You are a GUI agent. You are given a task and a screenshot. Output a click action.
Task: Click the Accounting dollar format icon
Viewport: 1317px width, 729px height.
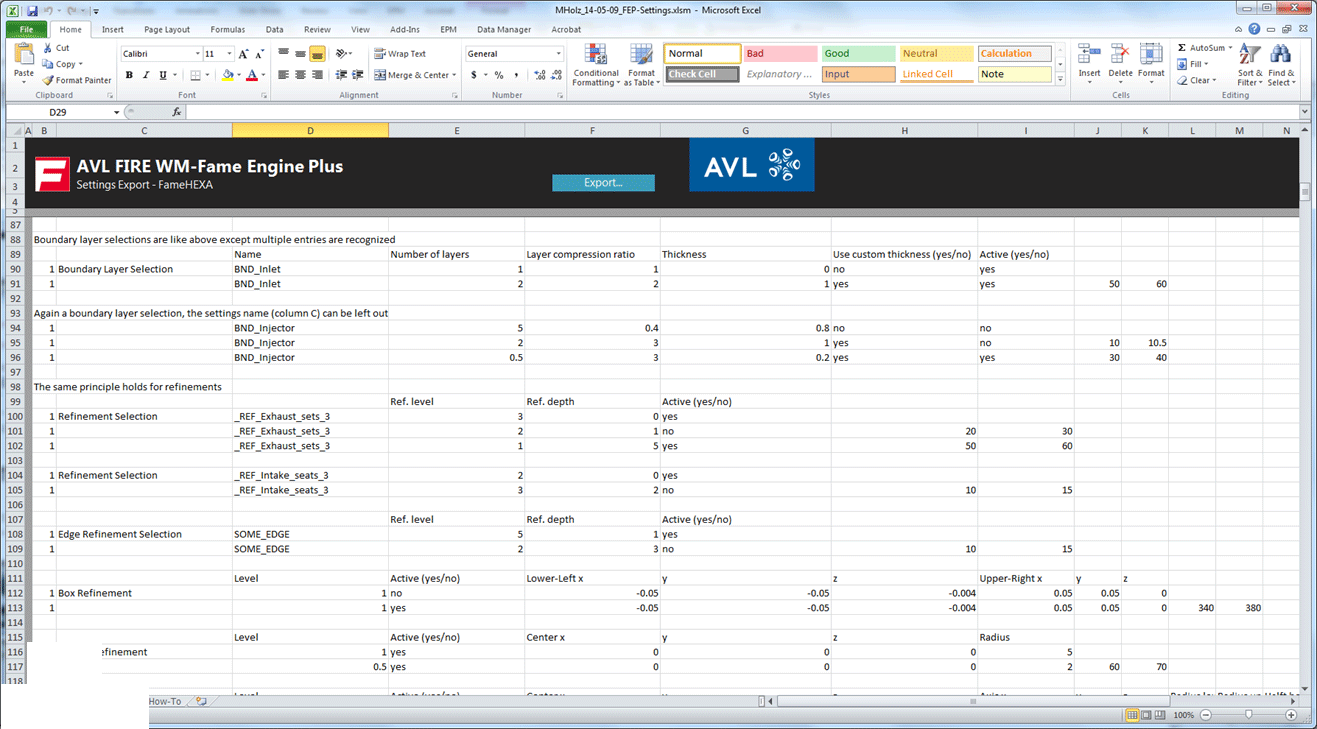click(x=474, y=75)
